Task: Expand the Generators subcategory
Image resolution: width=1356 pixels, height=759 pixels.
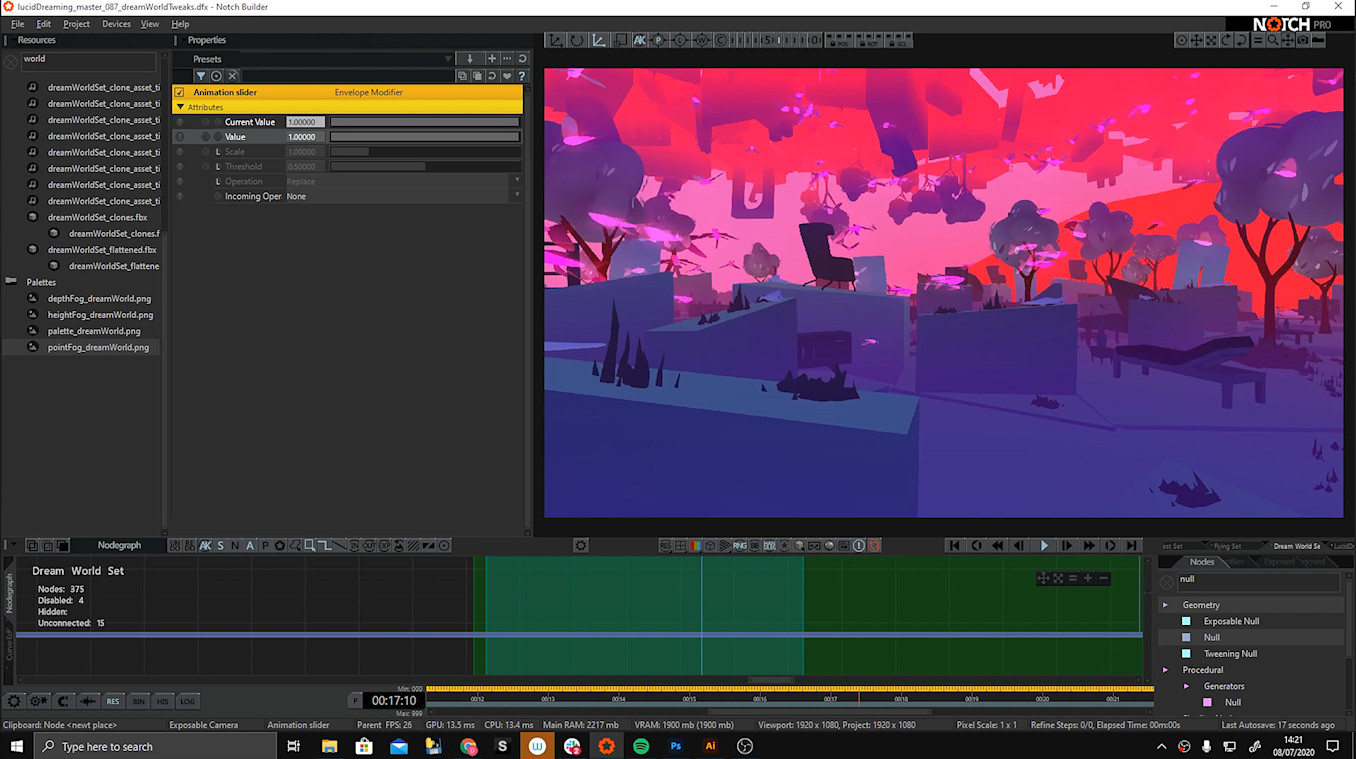Action: [1186, 686]
